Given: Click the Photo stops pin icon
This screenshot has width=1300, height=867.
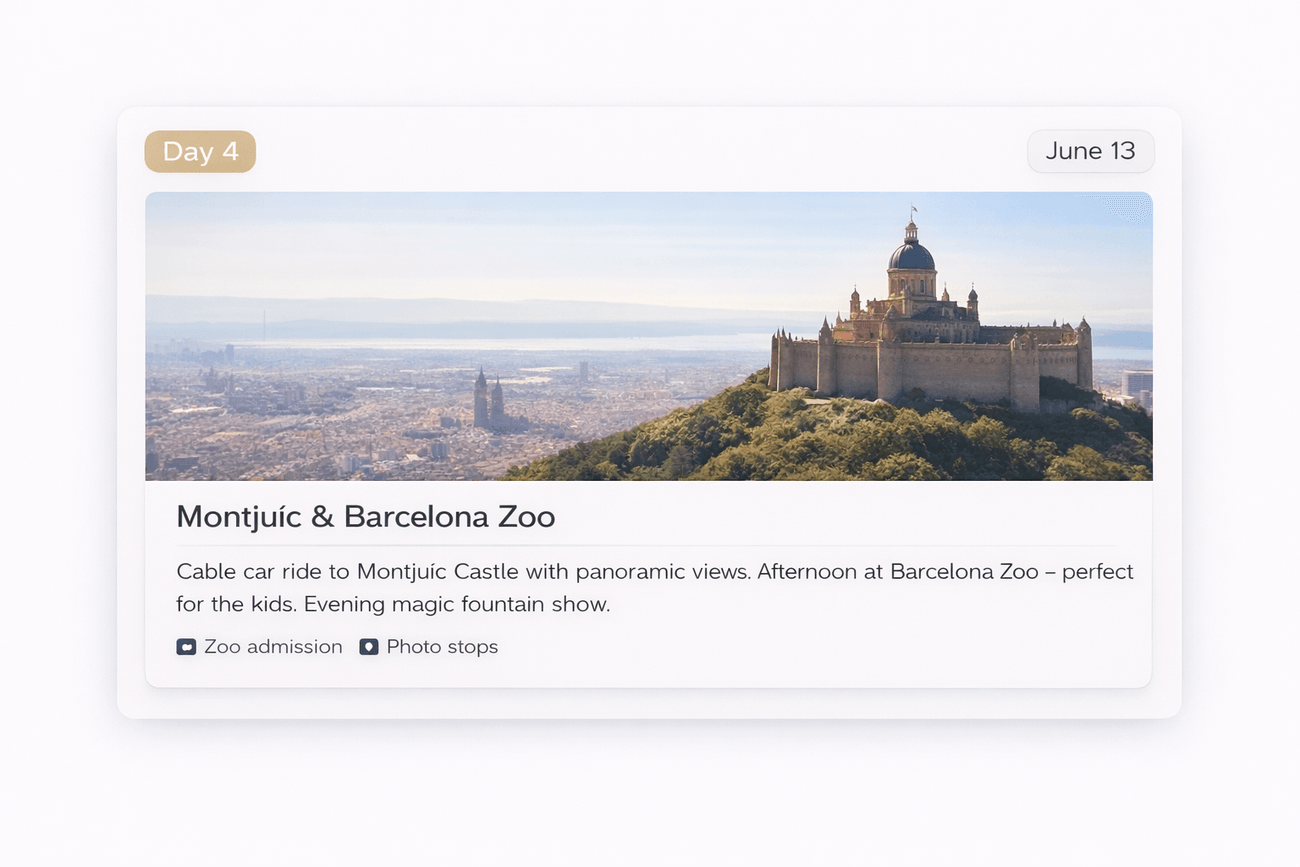Looking at the screenshot, I should click(x=369, y=647).
